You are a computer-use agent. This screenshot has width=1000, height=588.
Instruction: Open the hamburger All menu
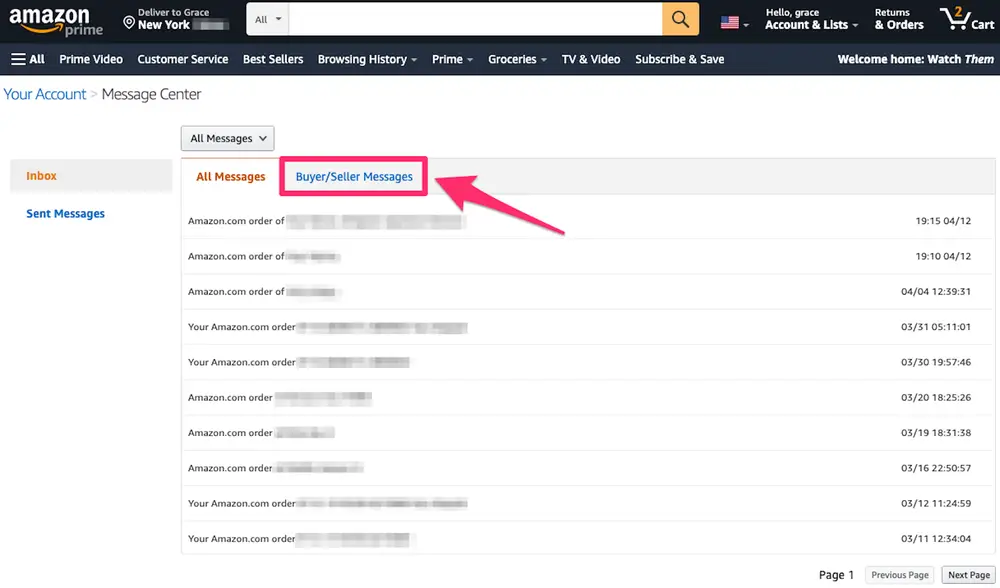coord(27,59)
